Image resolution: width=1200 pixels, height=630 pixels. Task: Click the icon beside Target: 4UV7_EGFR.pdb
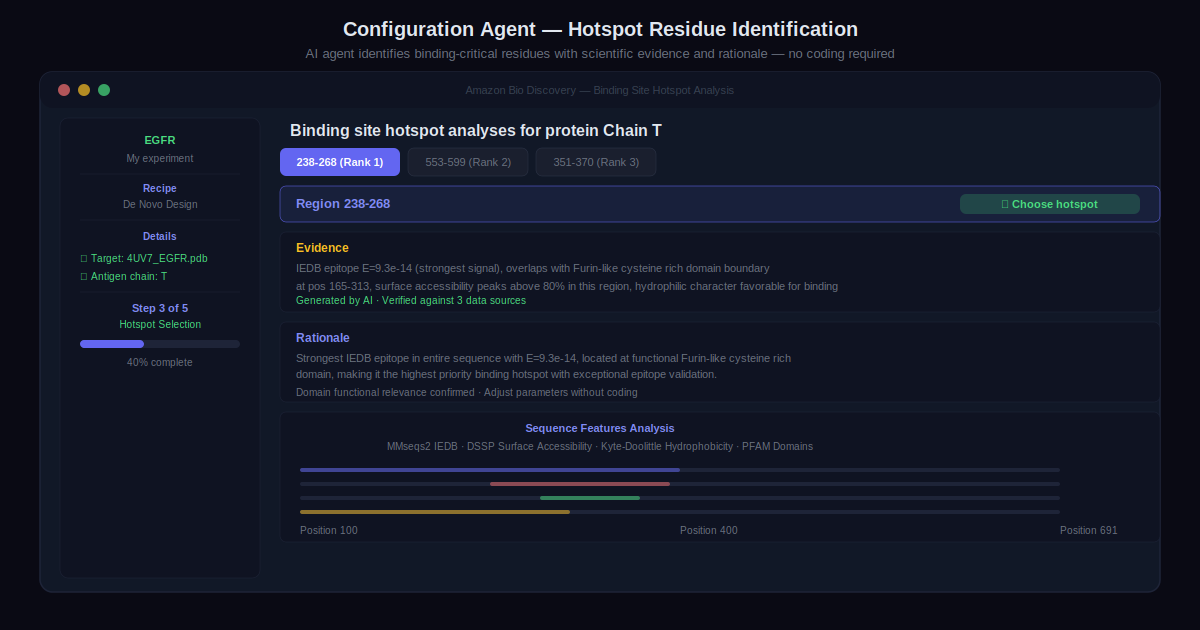click(x=84, y=259)
